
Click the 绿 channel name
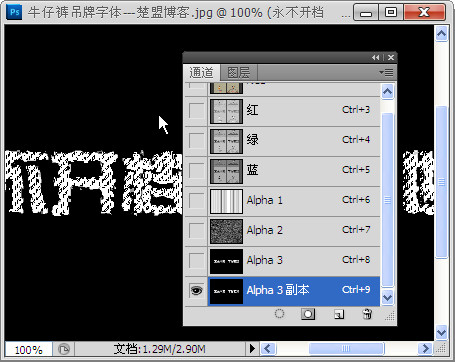(252, 140)
